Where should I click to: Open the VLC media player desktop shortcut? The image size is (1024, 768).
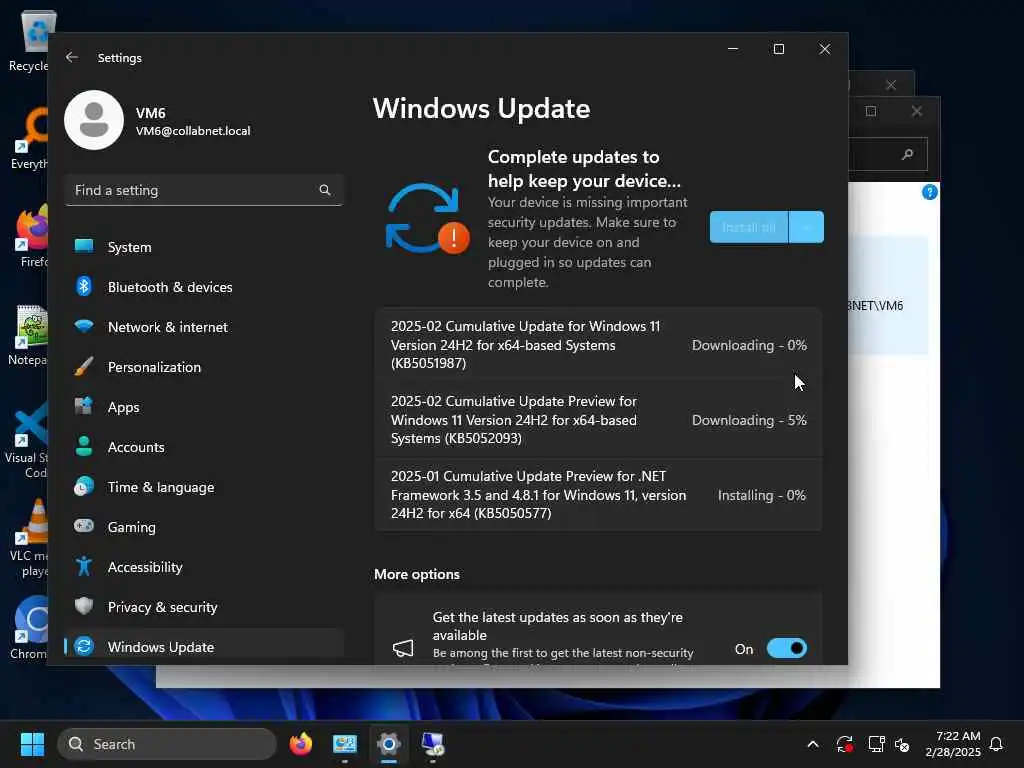click(29, 539)
